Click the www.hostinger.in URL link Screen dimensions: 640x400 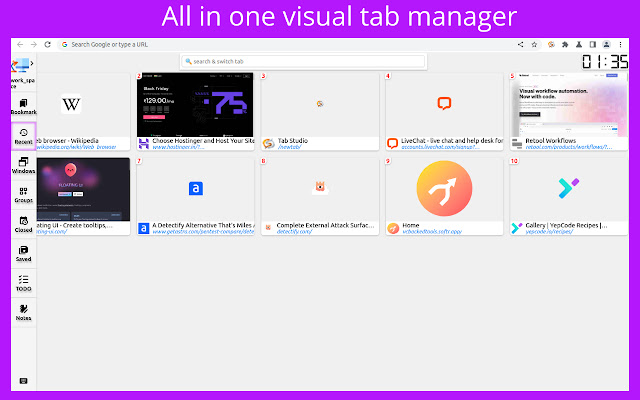point(178,147)
